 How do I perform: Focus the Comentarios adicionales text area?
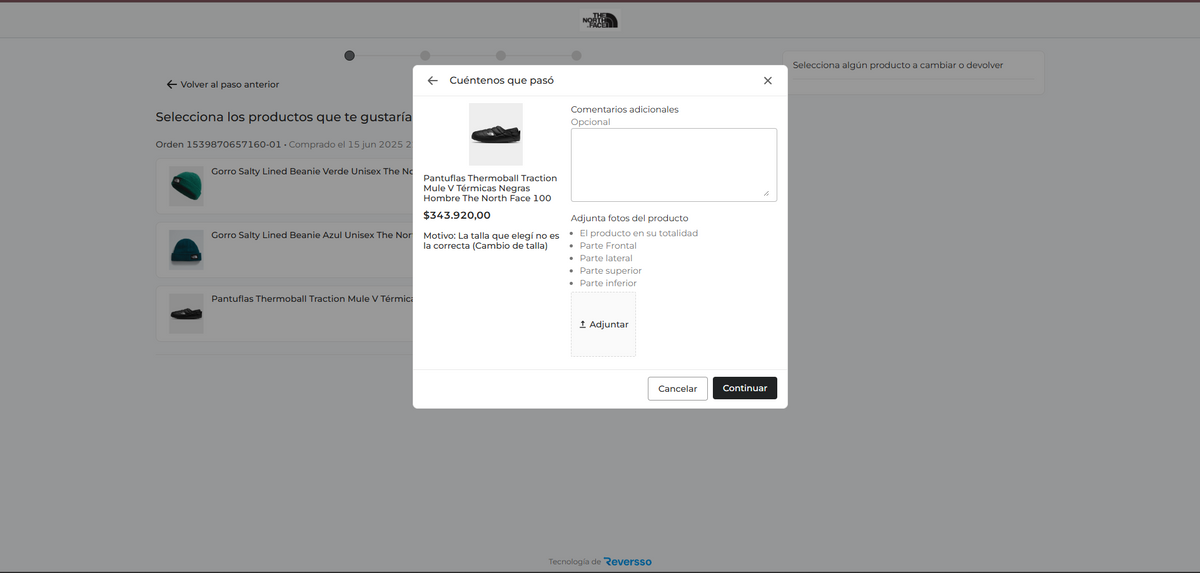674,164
